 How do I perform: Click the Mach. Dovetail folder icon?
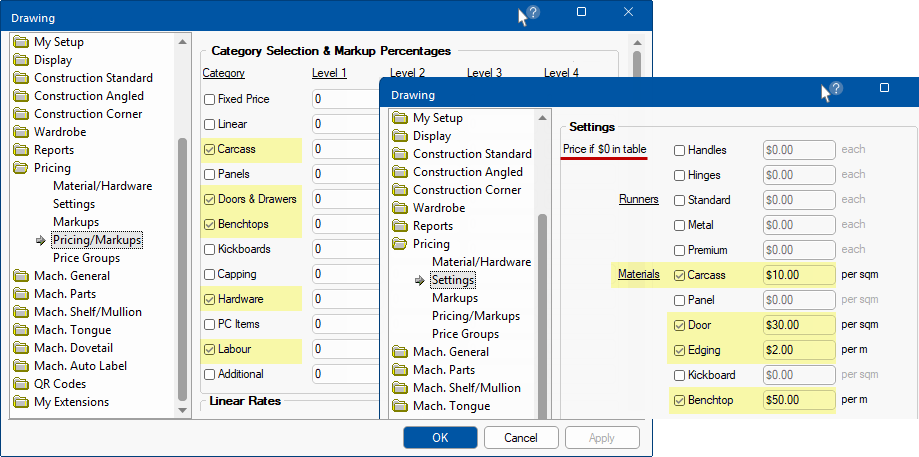(21, 348)
